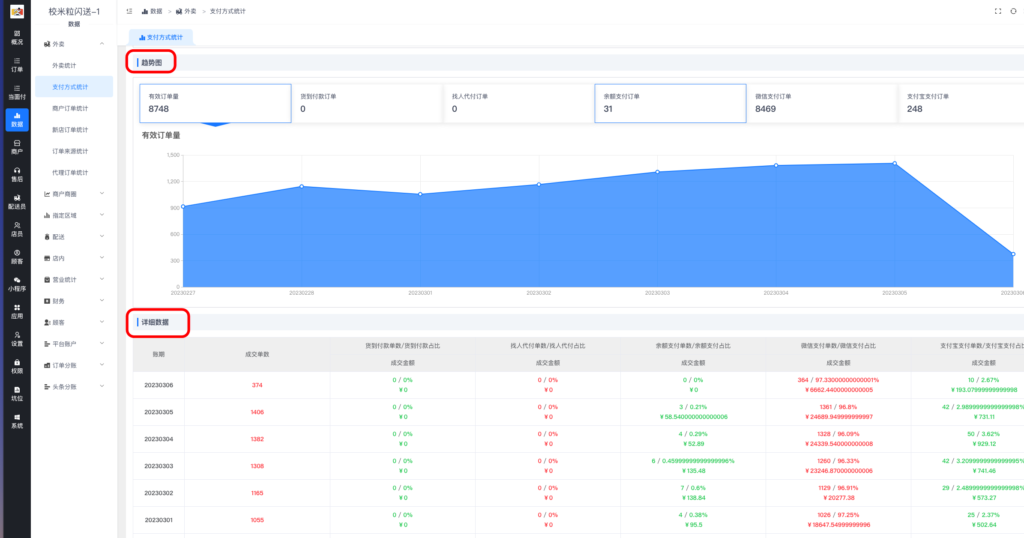Click the 20230305 data point on chart

click(894, 163)
